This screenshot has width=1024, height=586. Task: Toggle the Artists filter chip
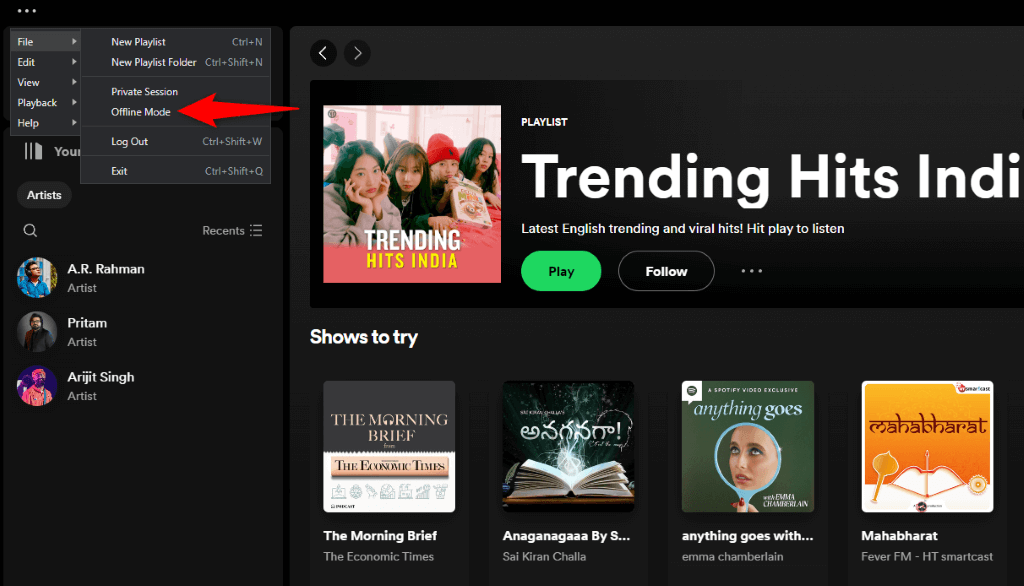44,195
